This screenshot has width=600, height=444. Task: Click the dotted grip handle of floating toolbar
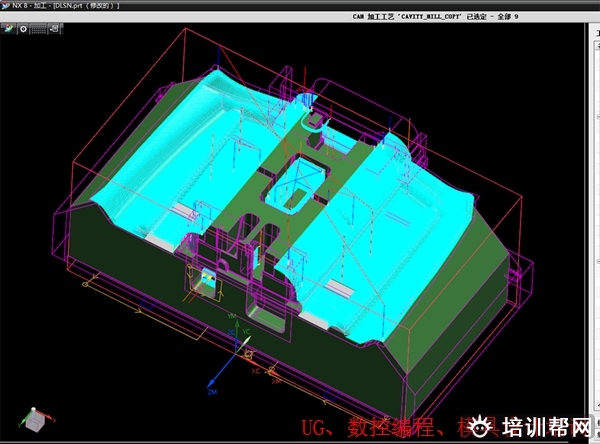click(x=38, y=28)
